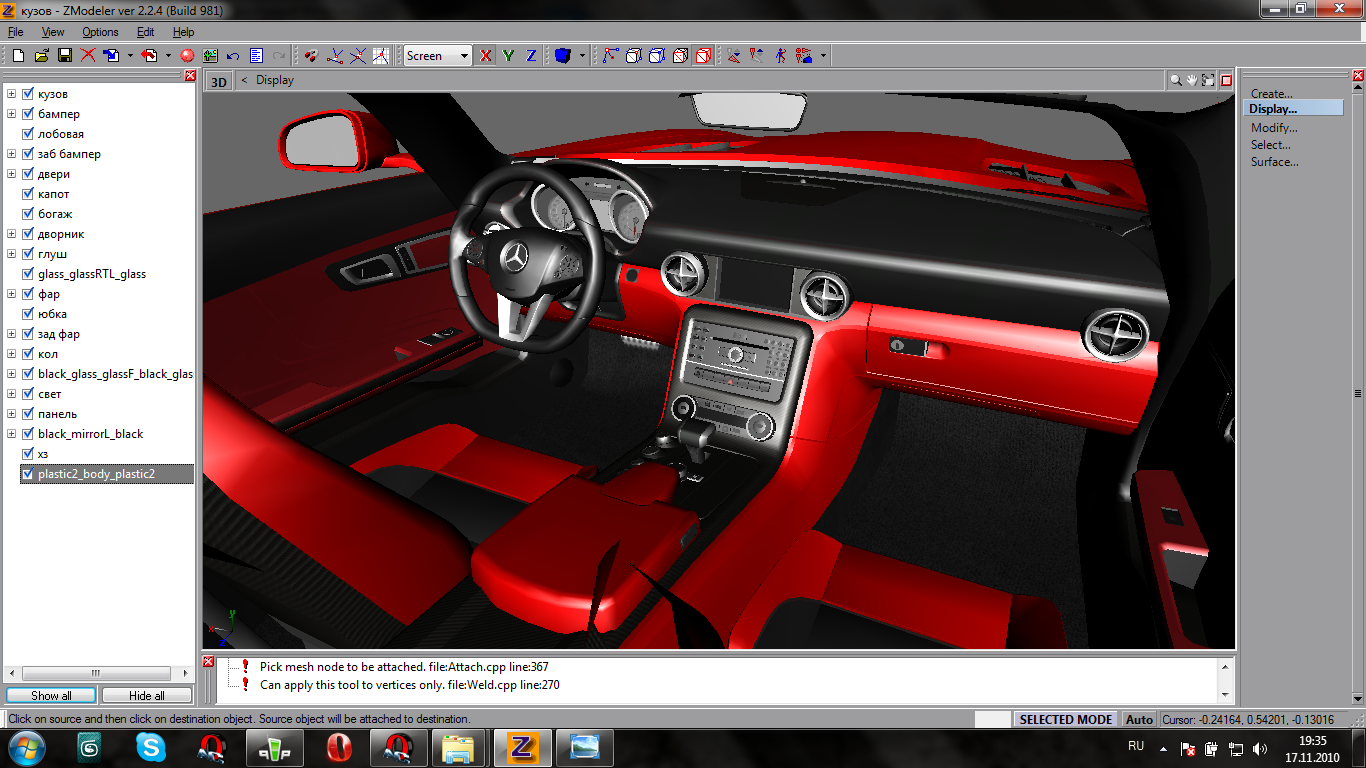Viewport: 1366px width, 768px height.
Task: Uncheck plastic2_body_plastic2 checkbox
Action: coord(28,474)
